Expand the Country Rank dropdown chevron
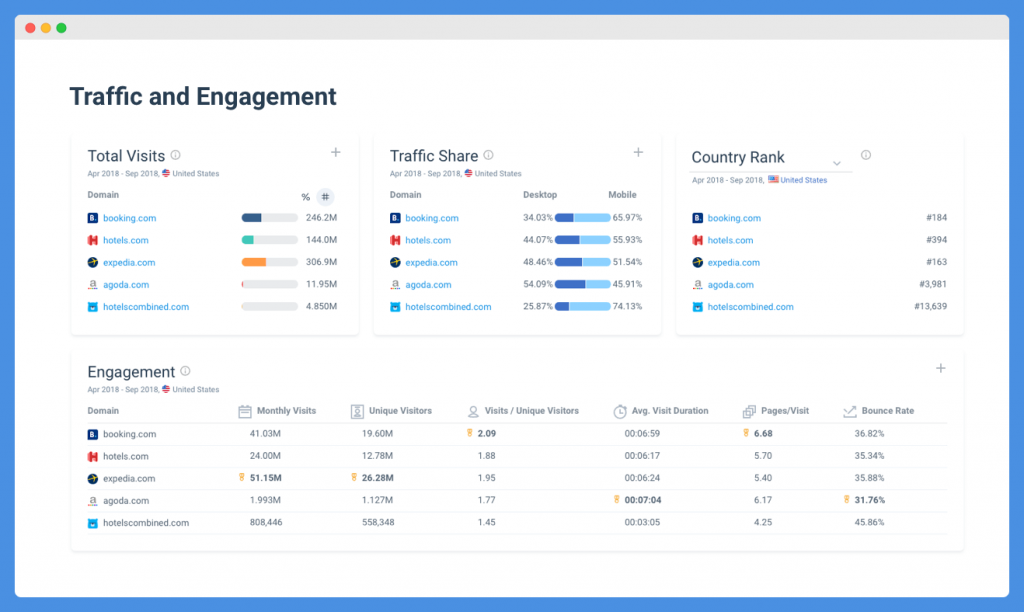This screenshot has width=1024, height=612. tap(837, 163)
